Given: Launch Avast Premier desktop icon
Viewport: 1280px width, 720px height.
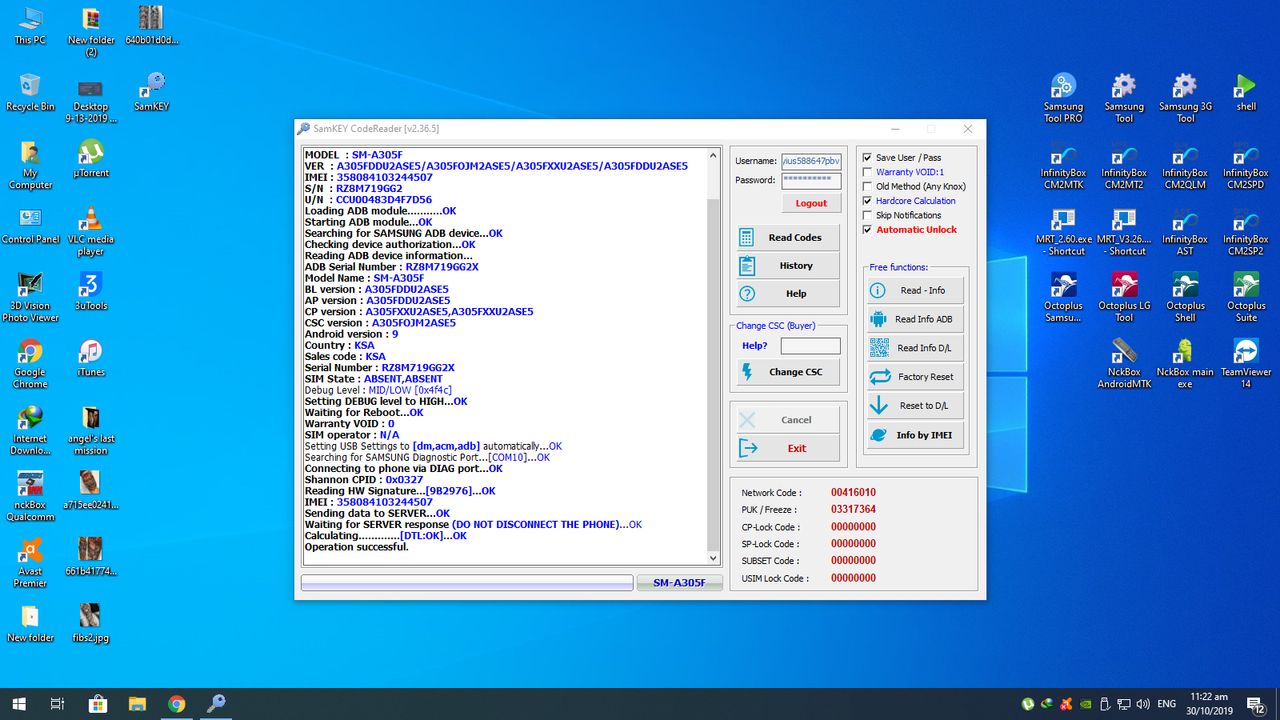Looking at the screenshot, I should tap(30, 563).
